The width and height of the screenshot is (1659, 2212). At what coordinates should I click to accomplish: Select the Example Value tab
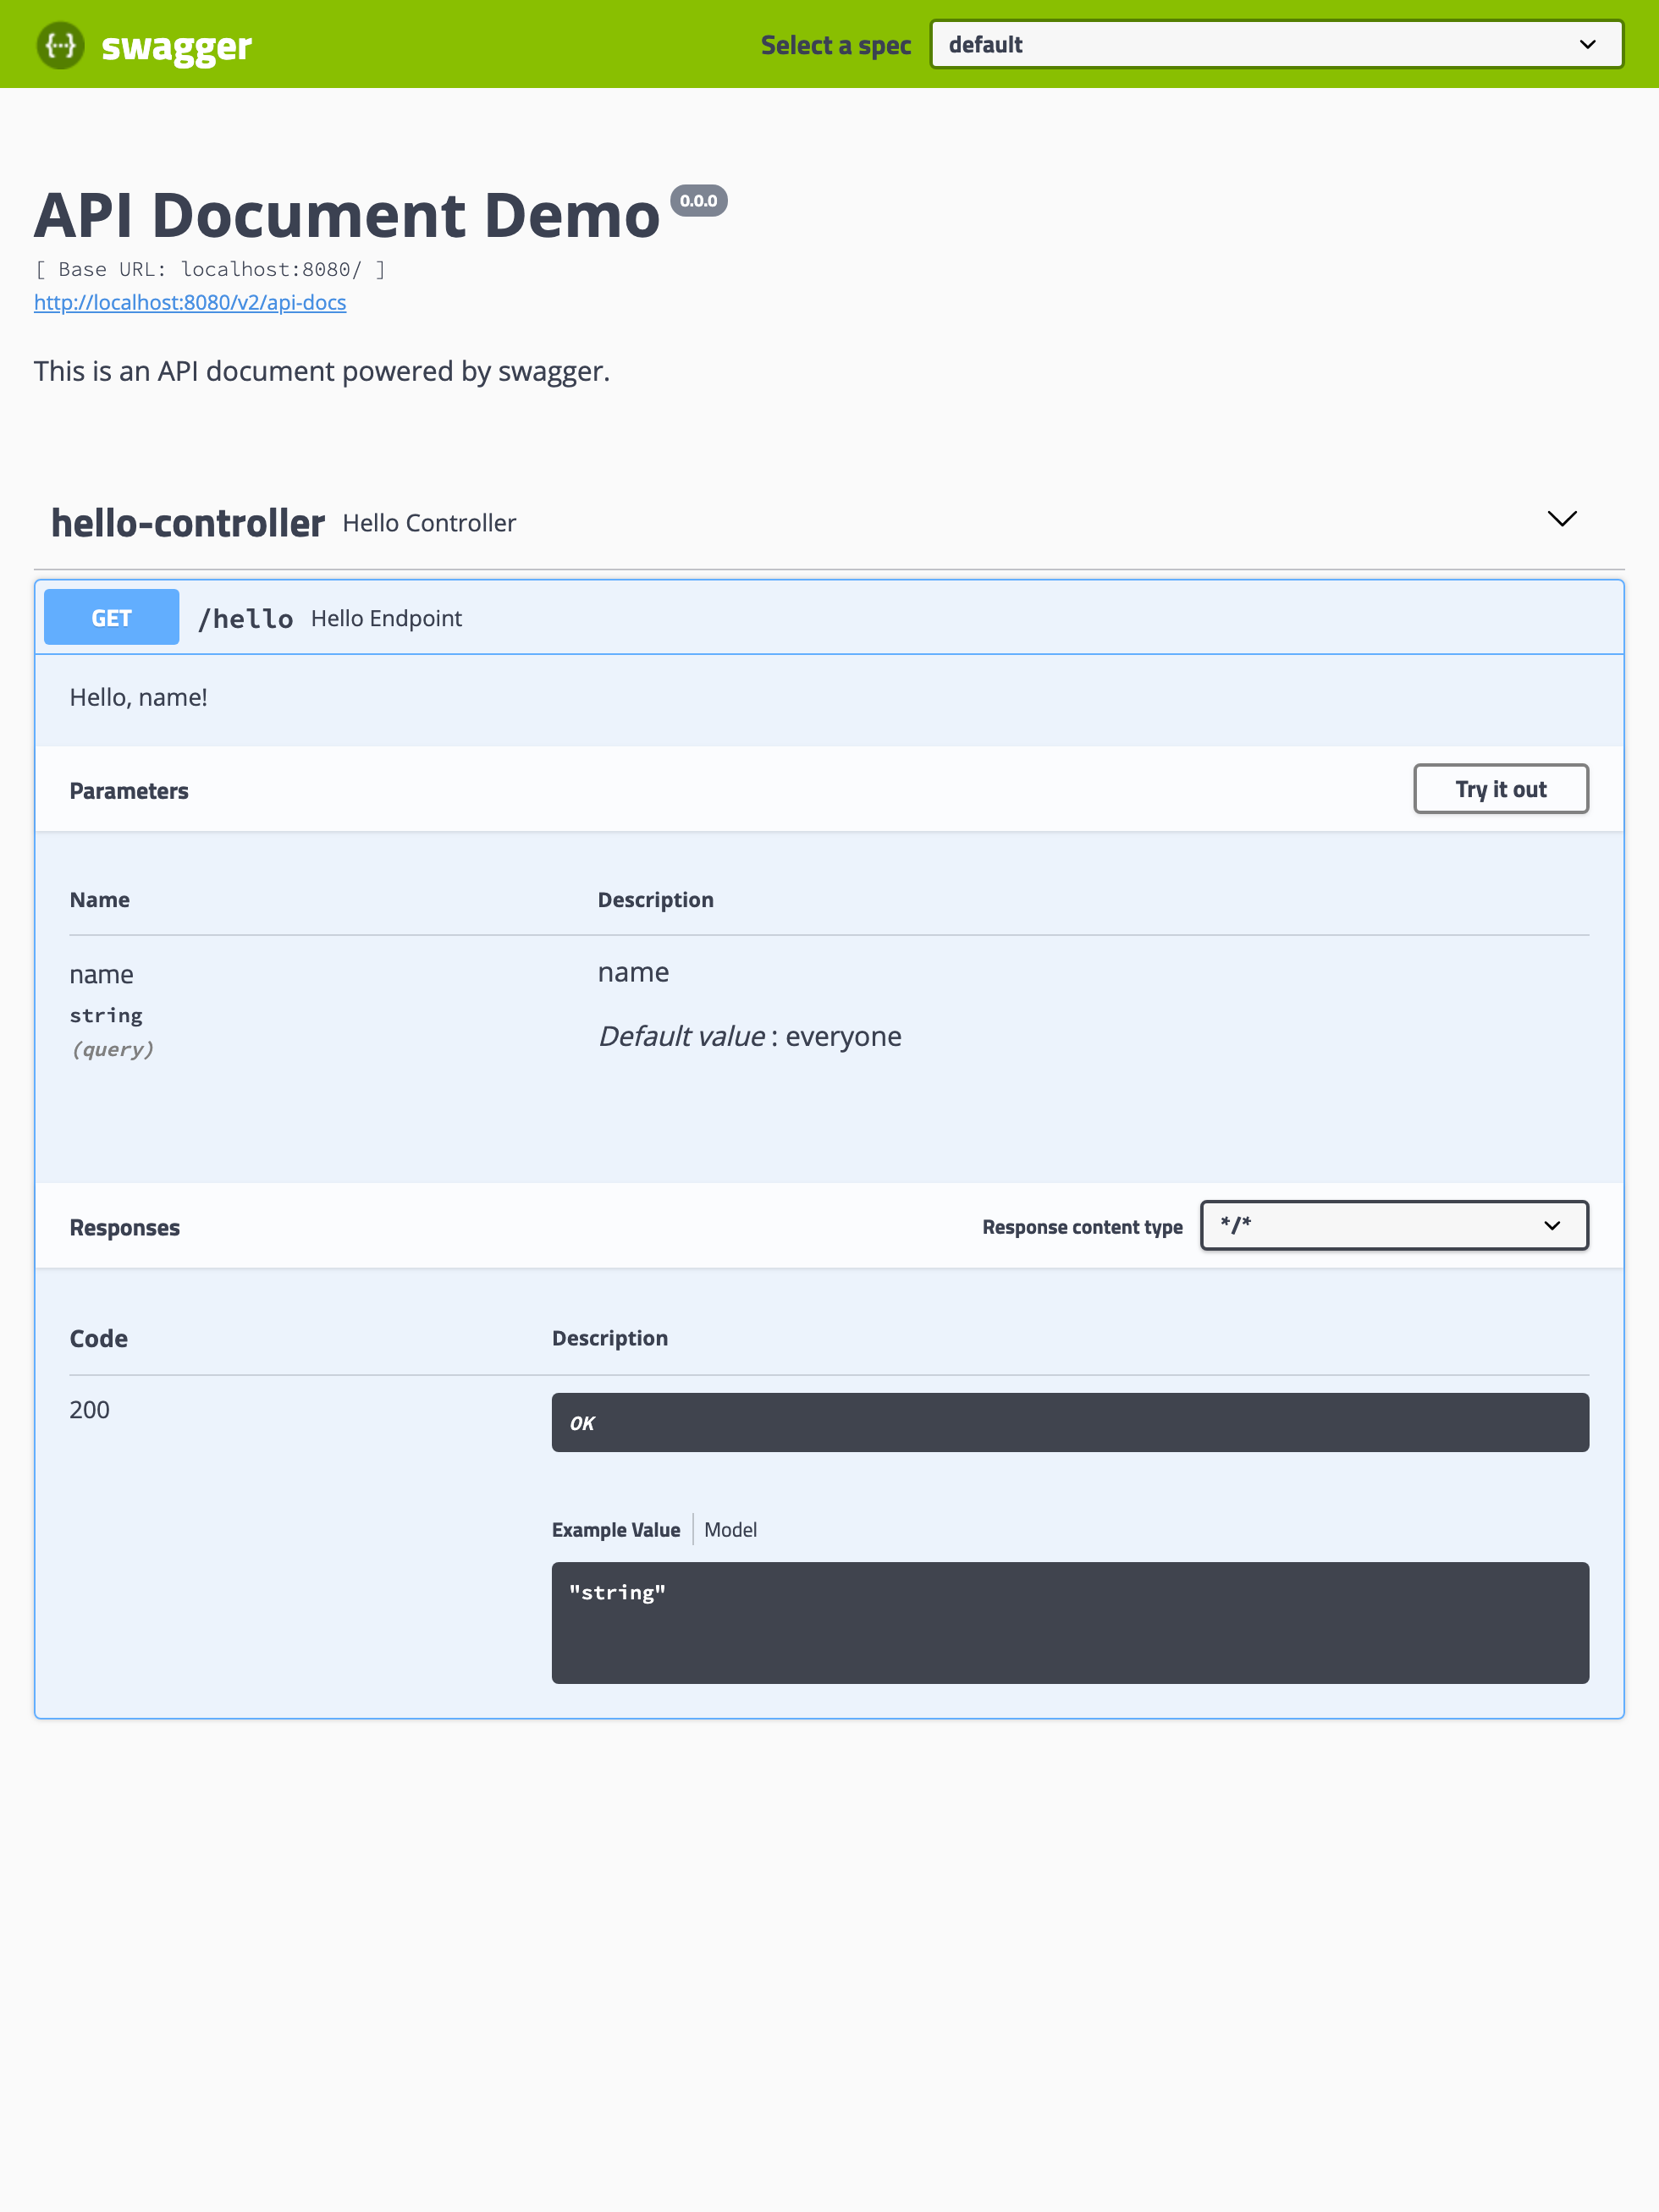615,1530
